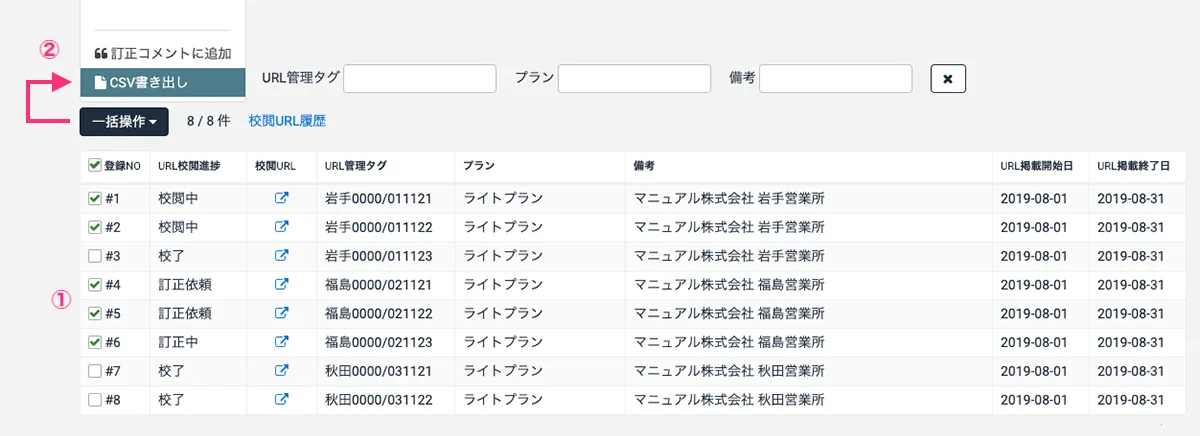1200x436 pixels.
Task: Click 校了 status in row #3
Action: pos(172,256)
